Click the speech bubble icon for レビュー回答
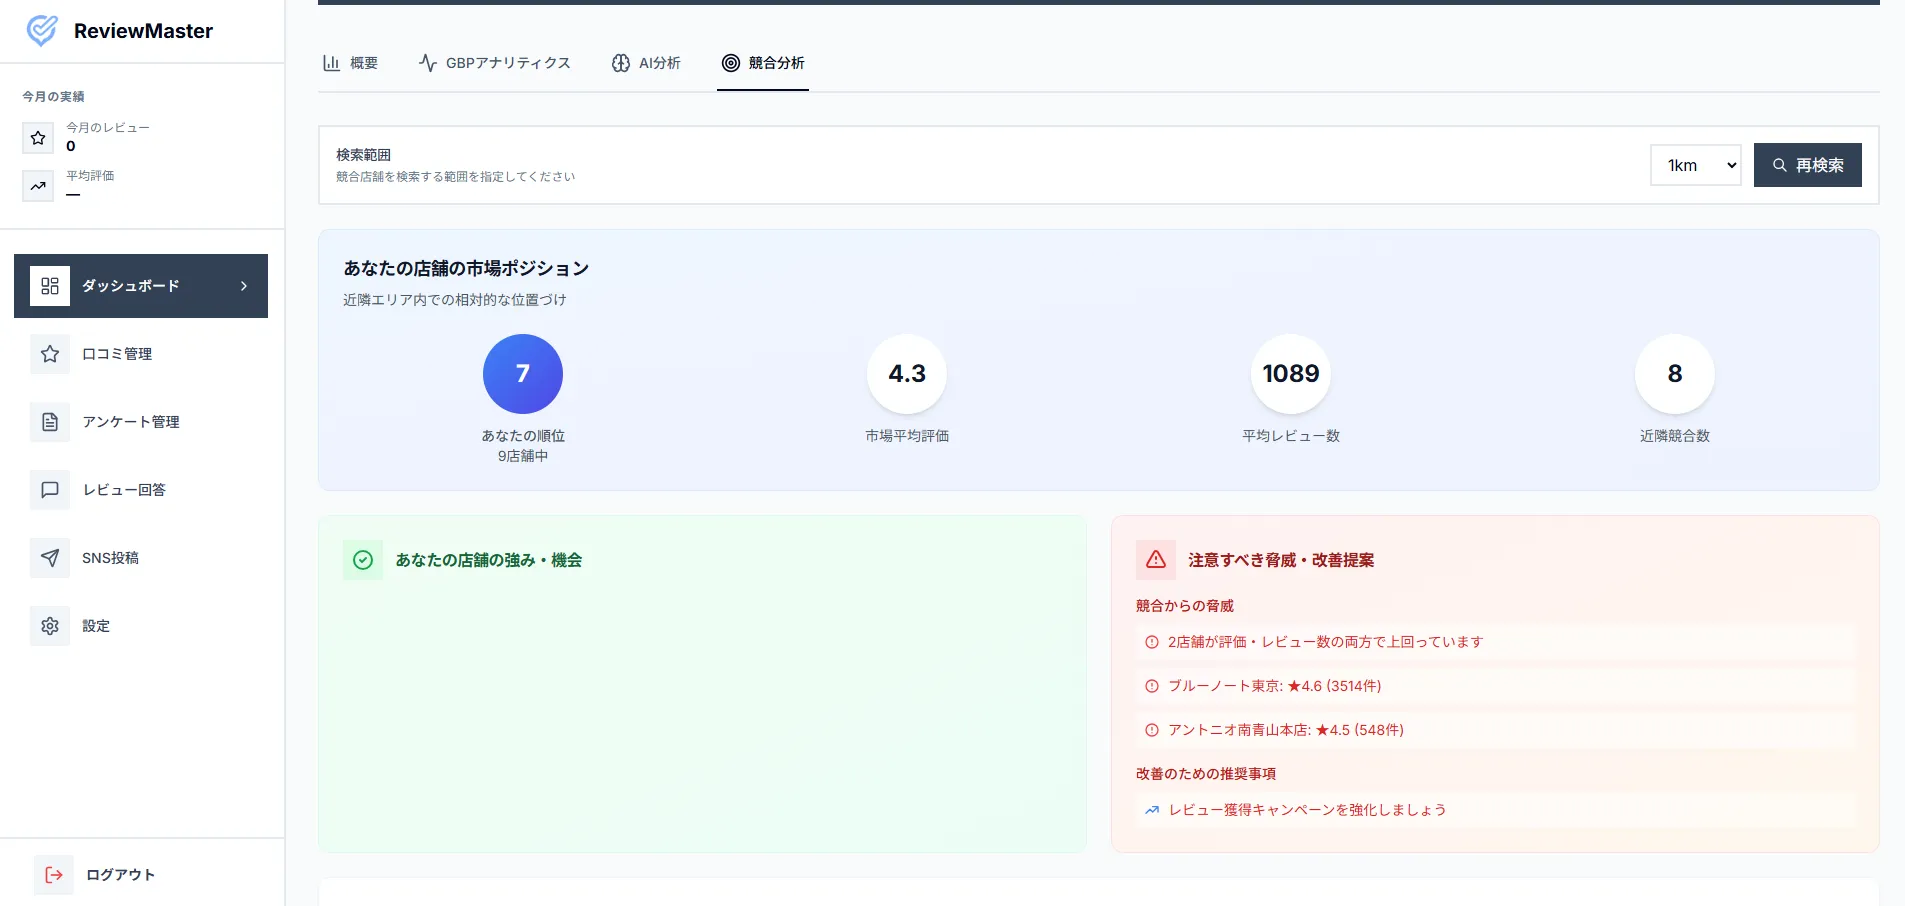 tap(50, 490)
